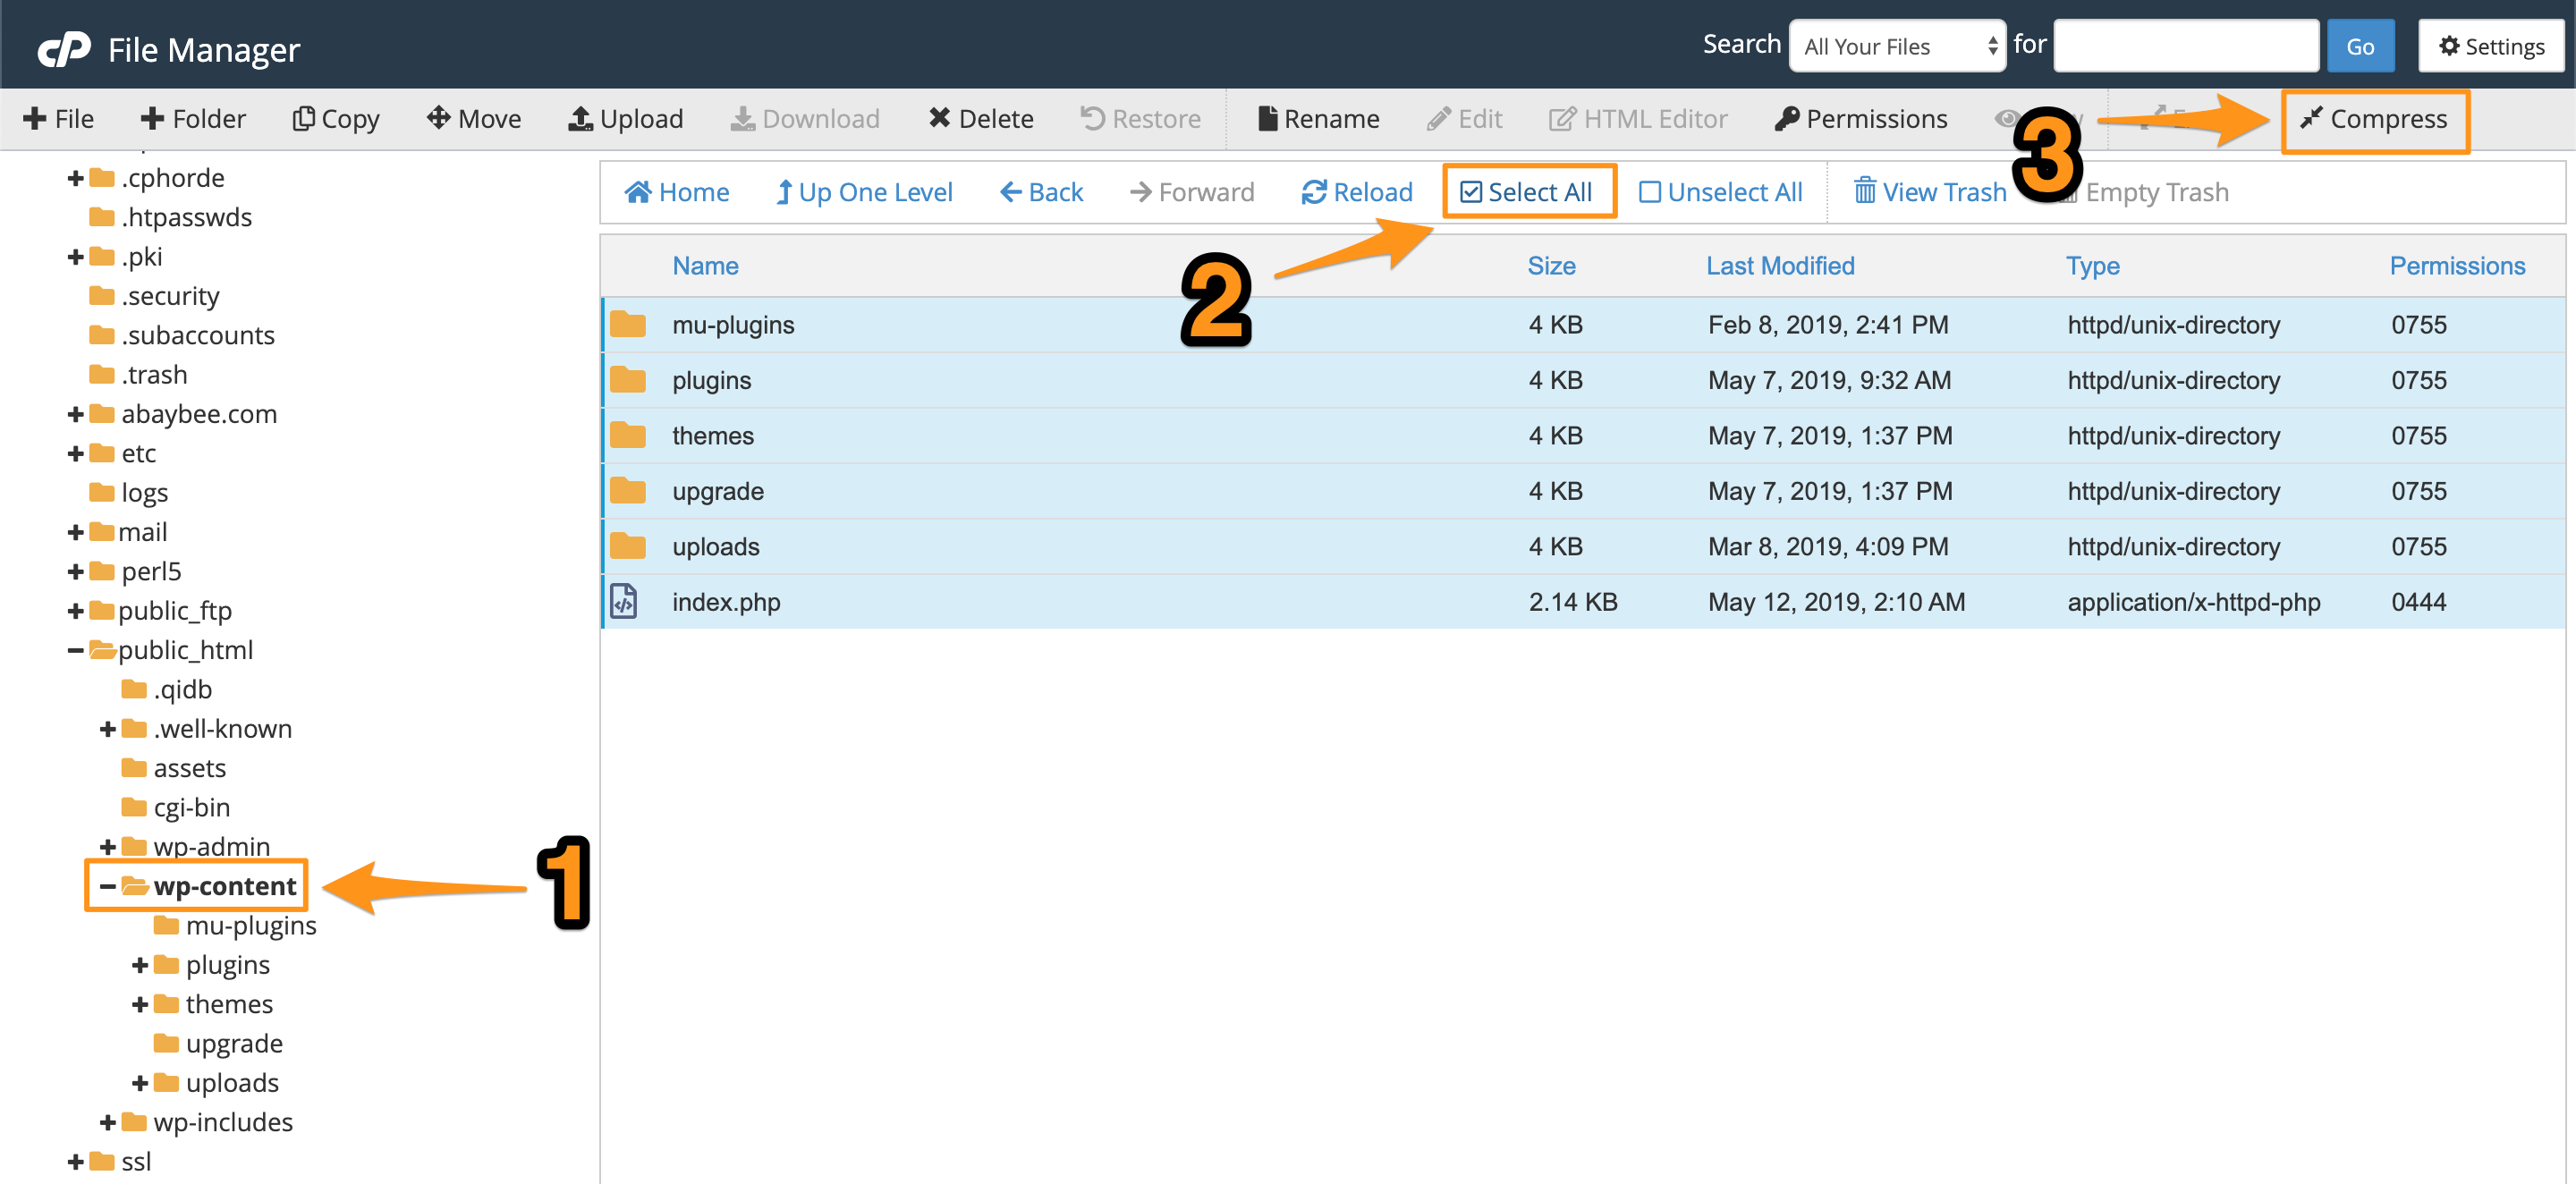Image resolution: width=2576 pixels, height=1184 pixels.
Task: Click the Compress toolbar button
Action: coord(2375,119)
